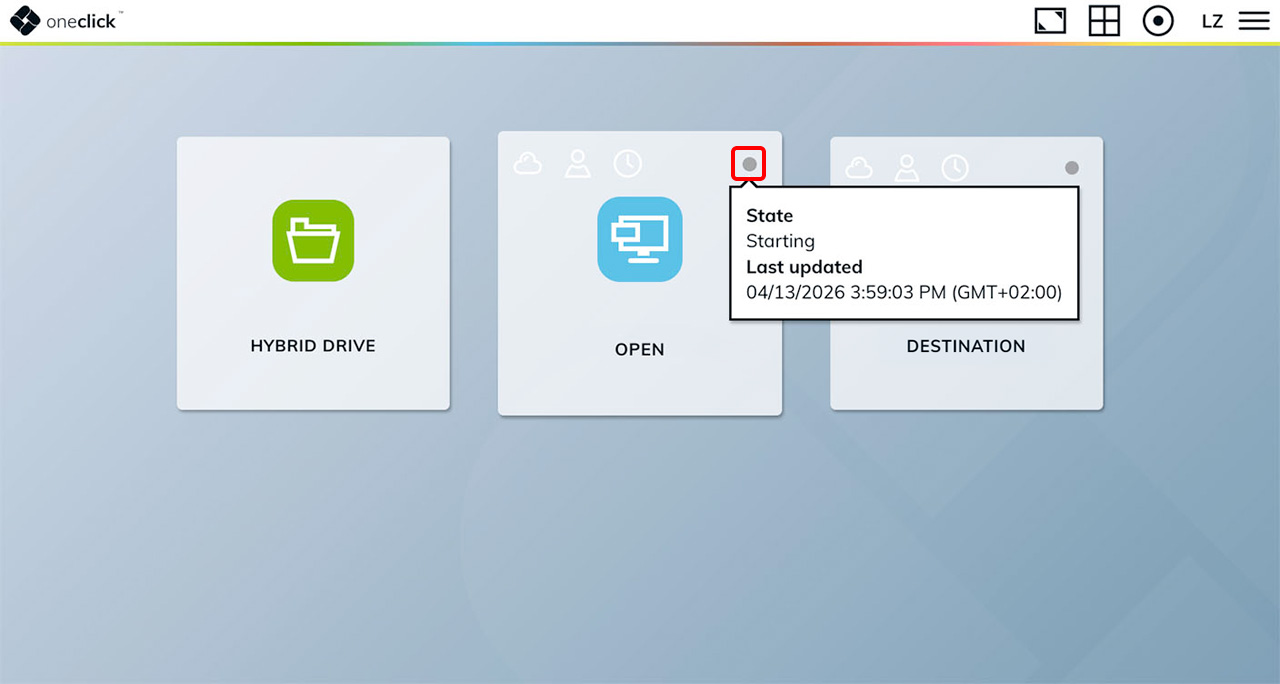Click the green Hybrid Drive folder icon
This screenshot has height=684, width=1280.
point(313,240)
